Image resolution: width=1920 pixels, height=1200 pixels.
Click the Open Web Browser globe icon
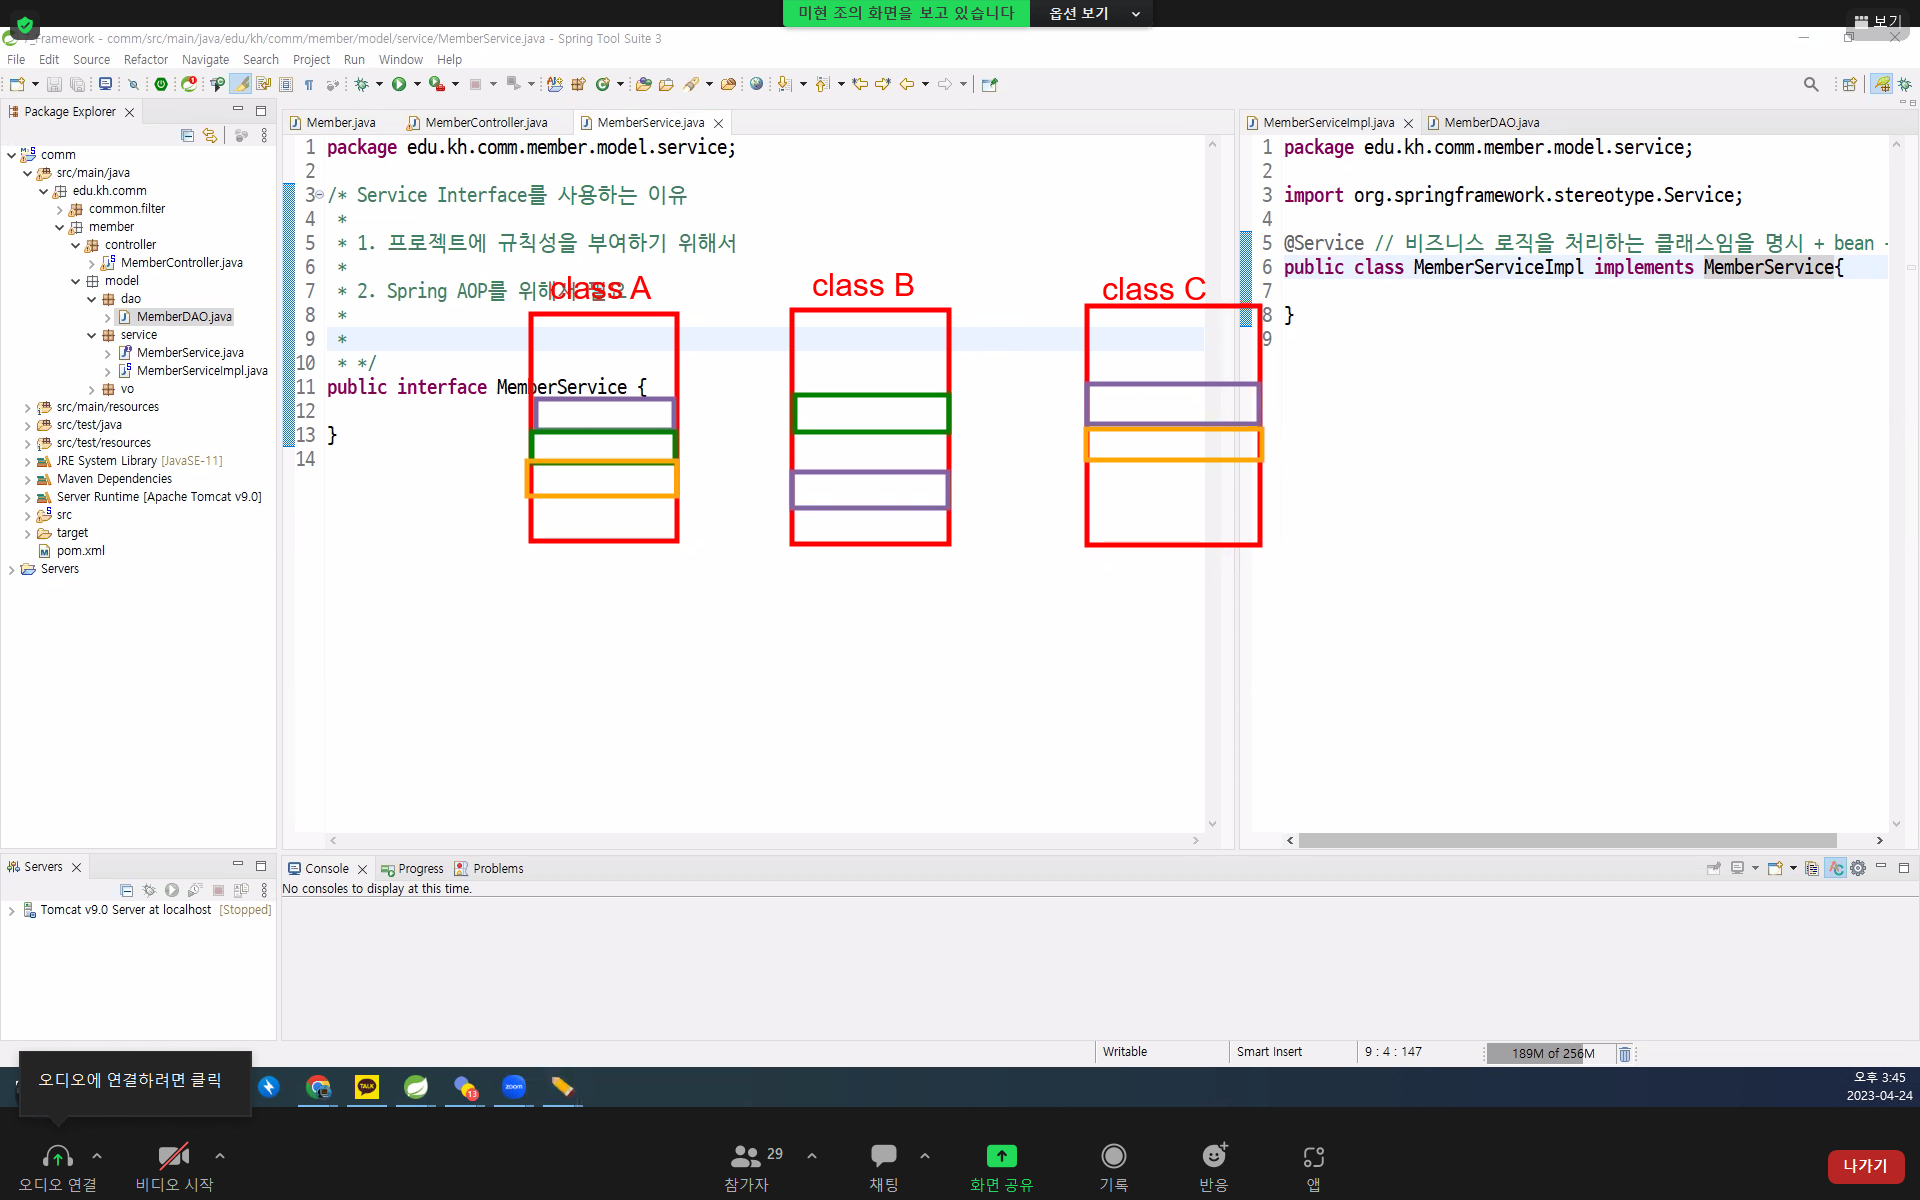756,84
